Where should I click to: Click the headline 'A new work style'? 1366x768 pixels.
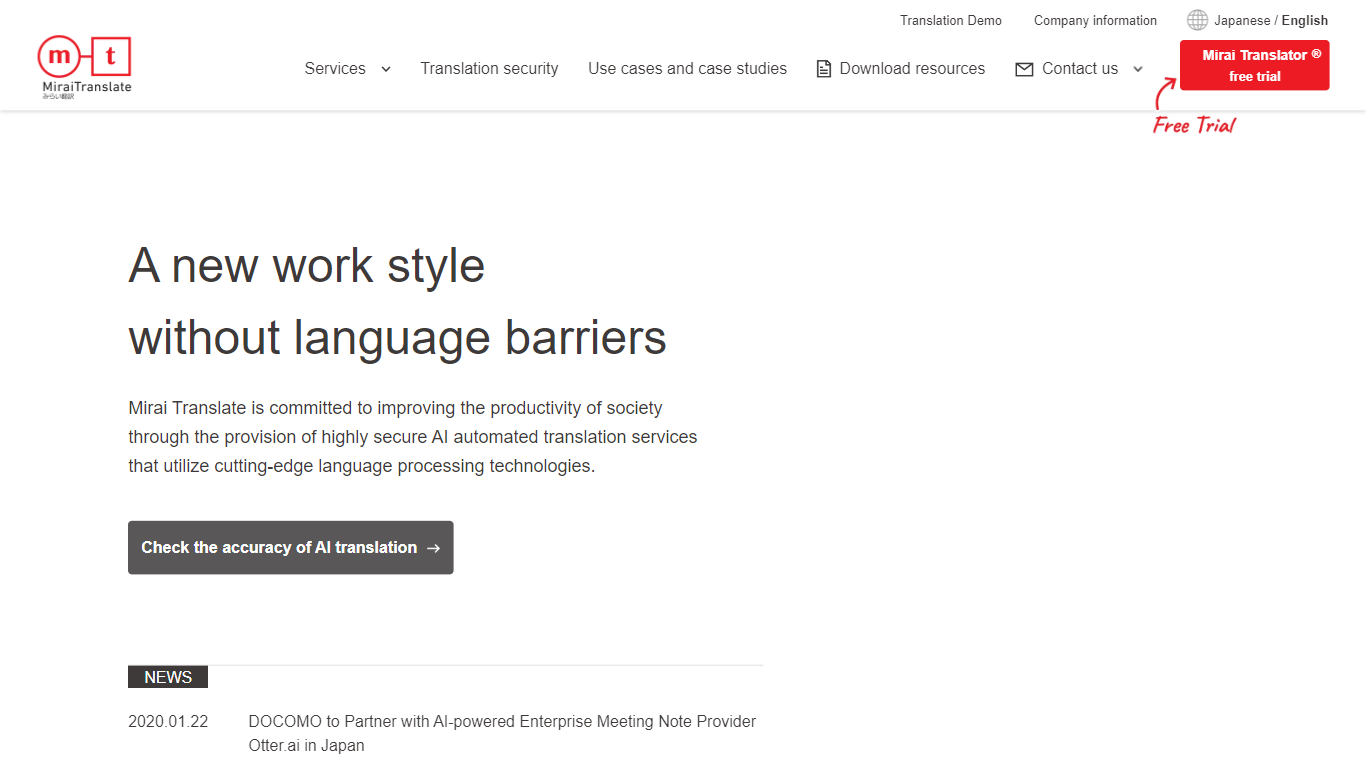coord(307,266)
